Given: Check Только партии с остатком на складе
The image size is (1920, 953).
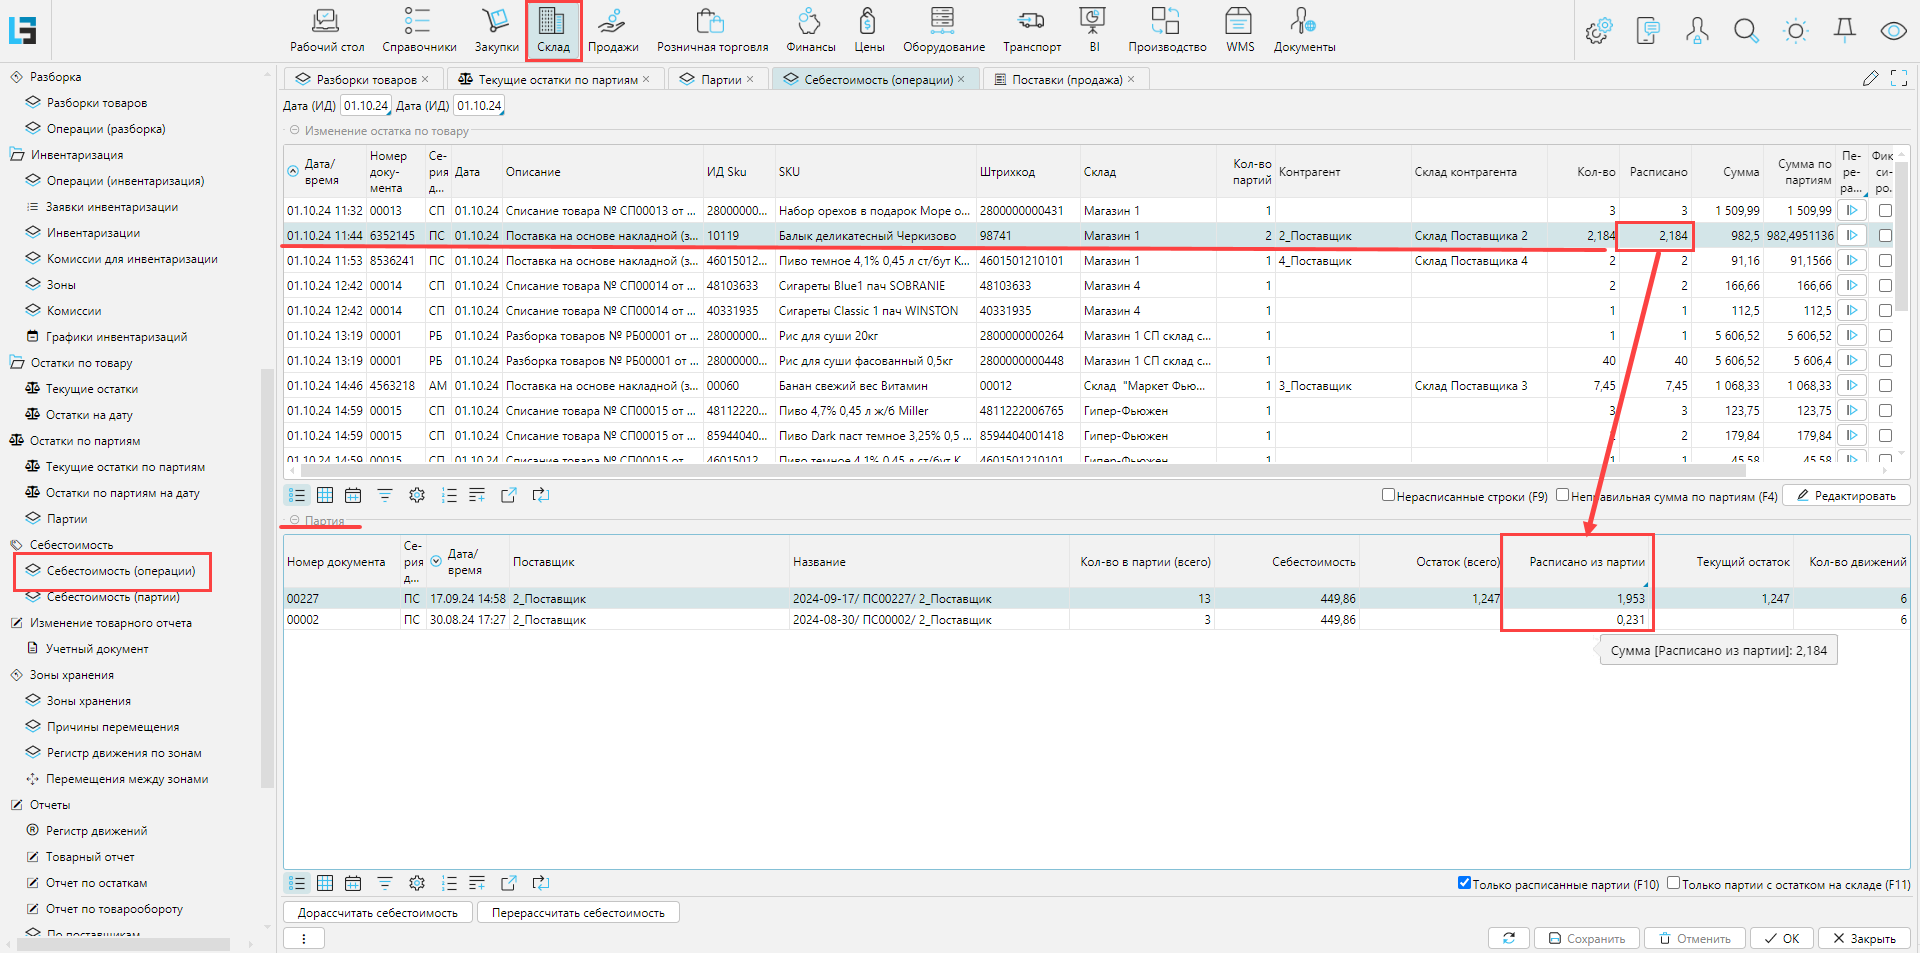Looking at the screenshot, I should [1673, 883].
